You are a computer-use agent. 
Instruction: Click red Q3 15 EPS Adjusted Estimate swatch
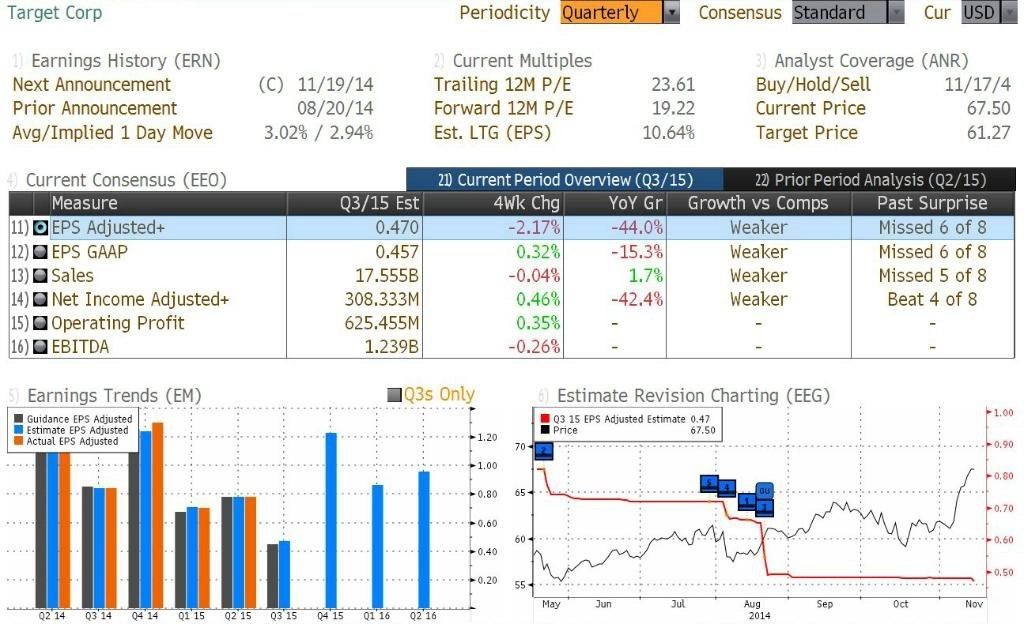click(x=545, y=419)
